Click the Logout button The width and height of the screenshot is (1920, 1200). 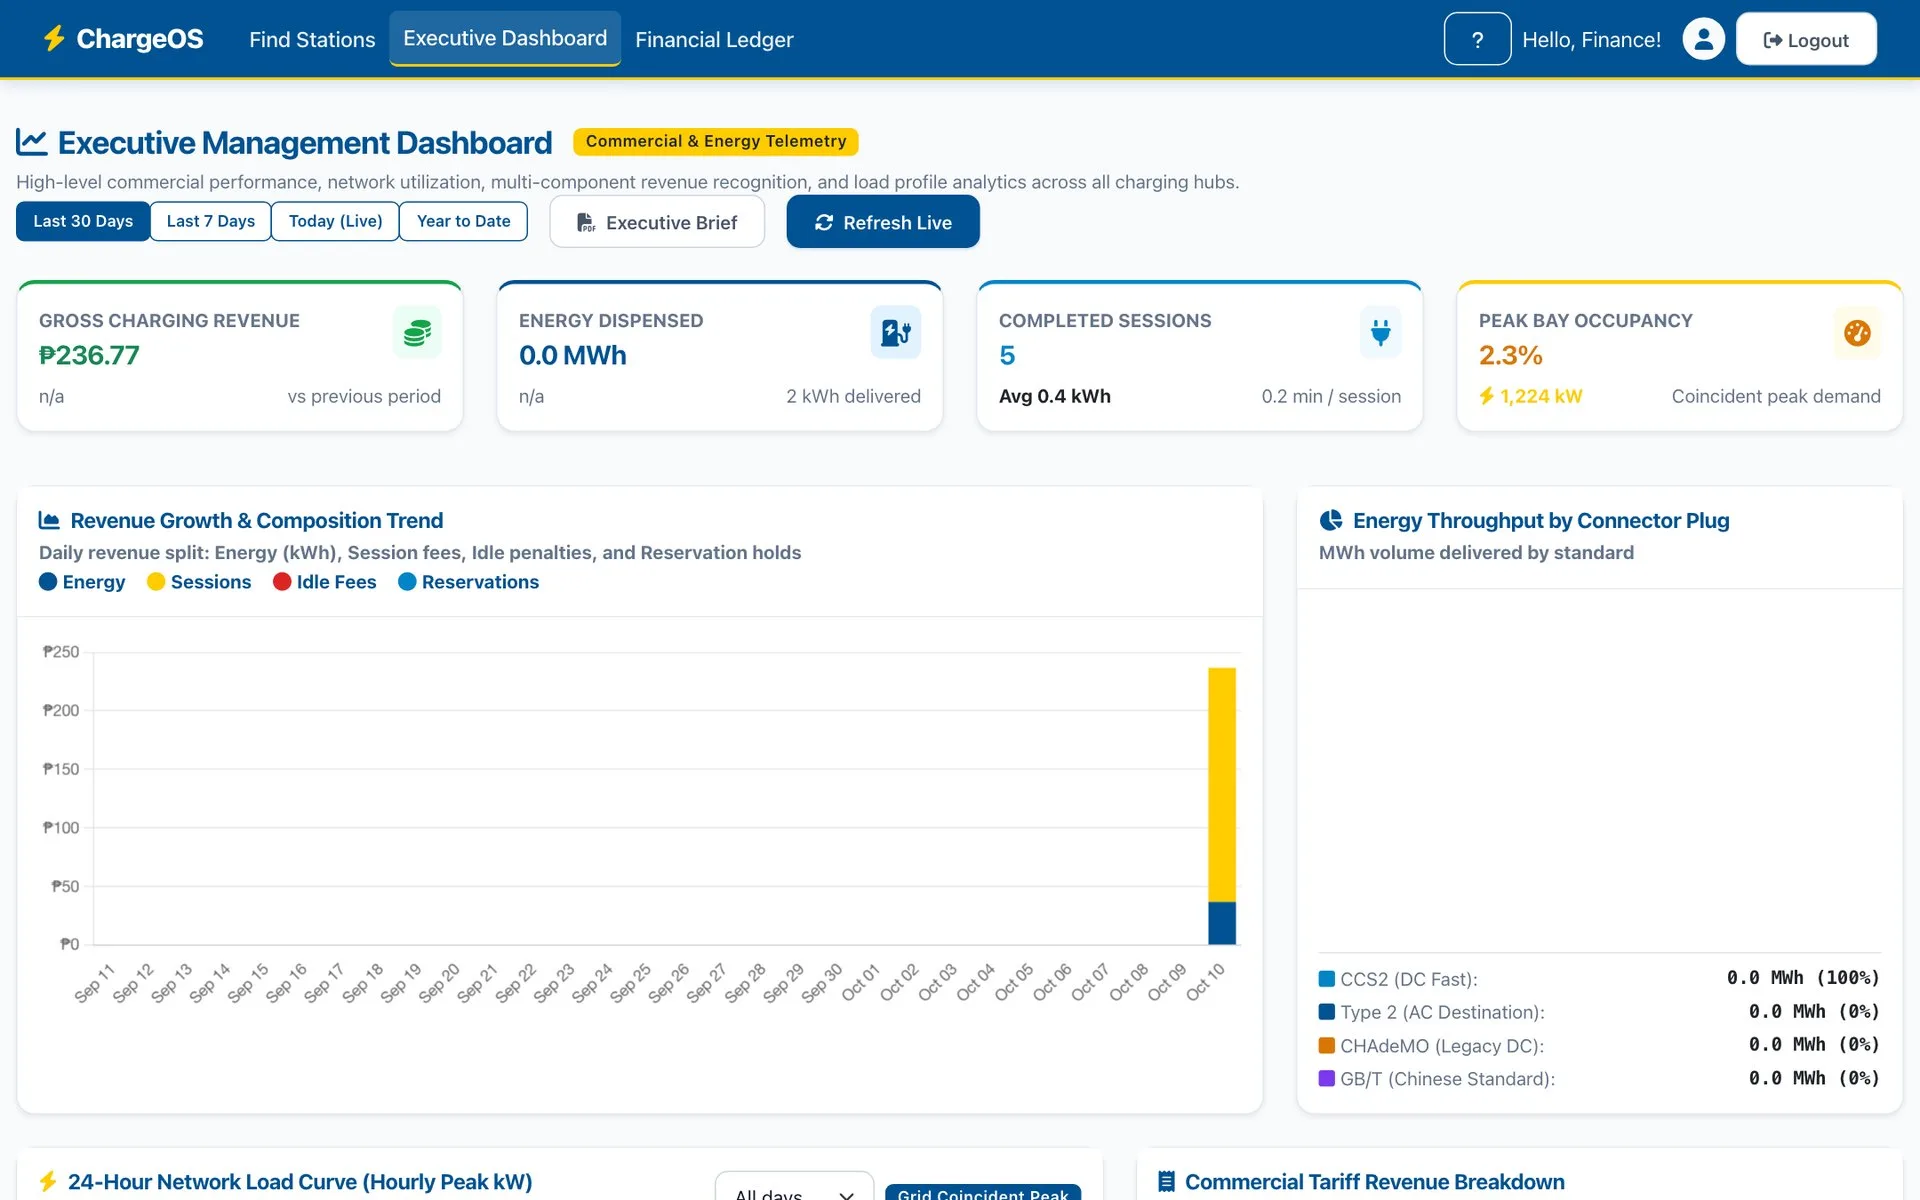pyautogui.click(x=1806, y=39)
